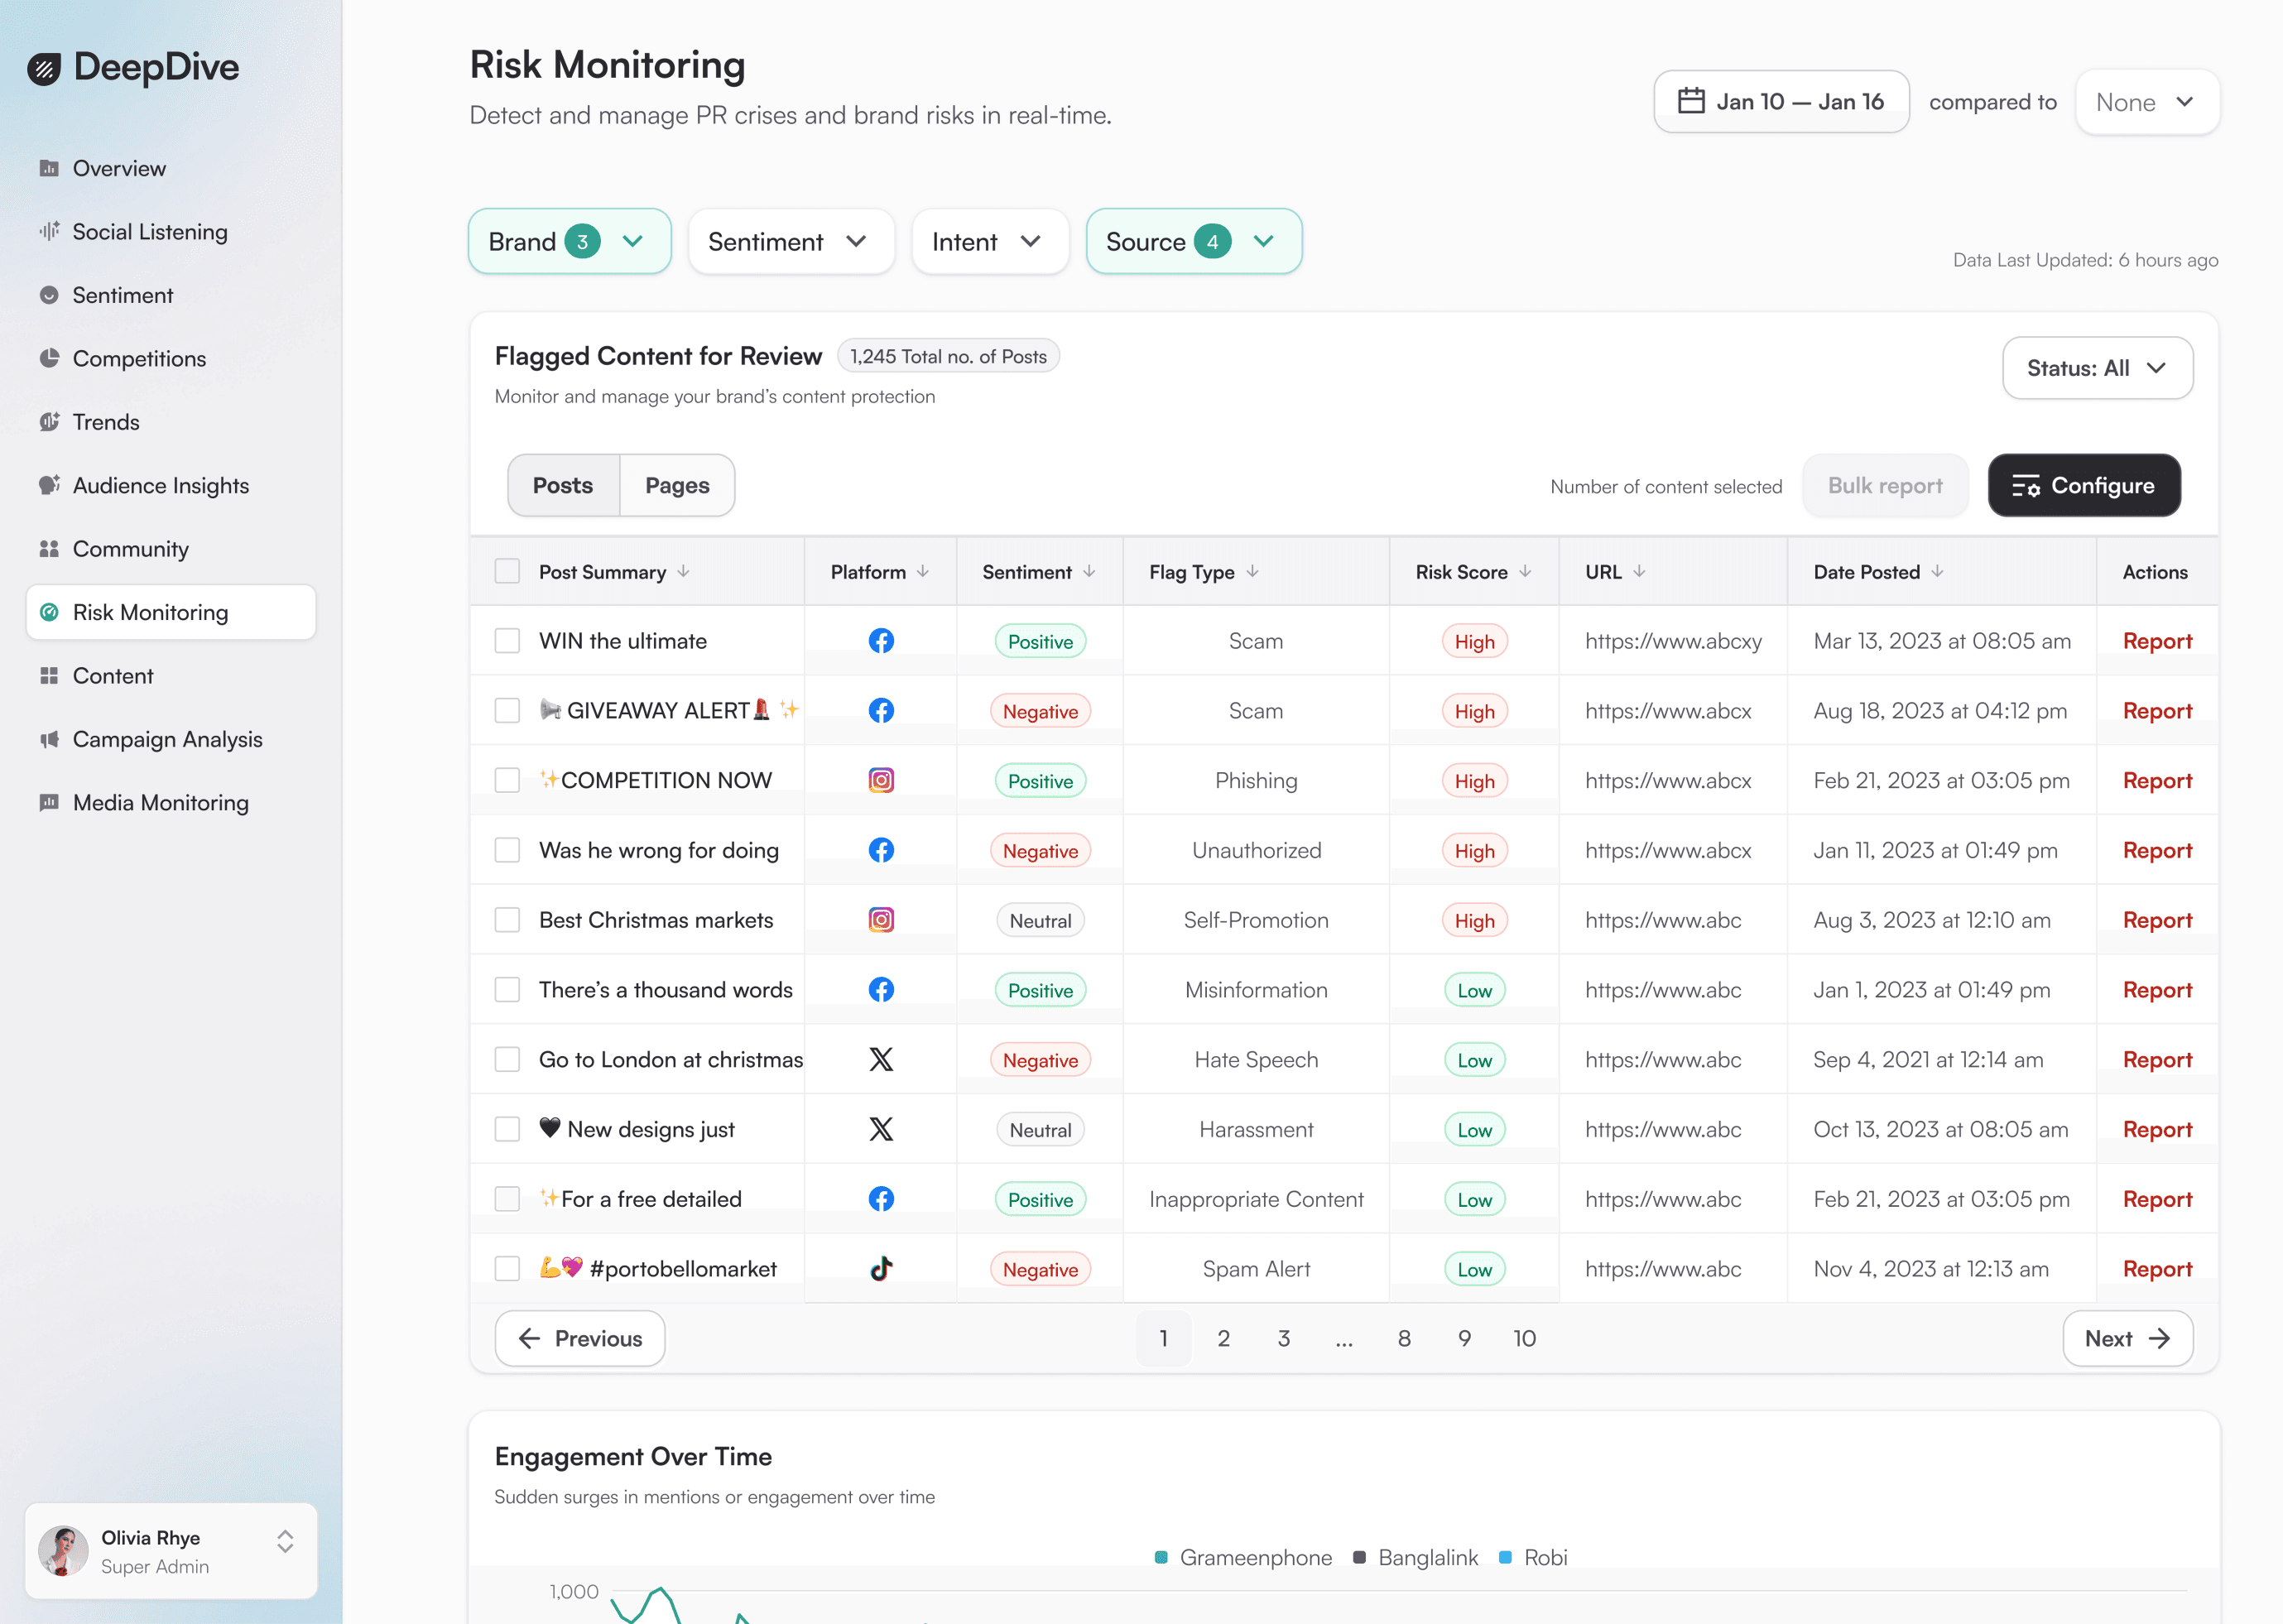
Task: Switch to the Pages tab
Action: [x=677, y=486]
